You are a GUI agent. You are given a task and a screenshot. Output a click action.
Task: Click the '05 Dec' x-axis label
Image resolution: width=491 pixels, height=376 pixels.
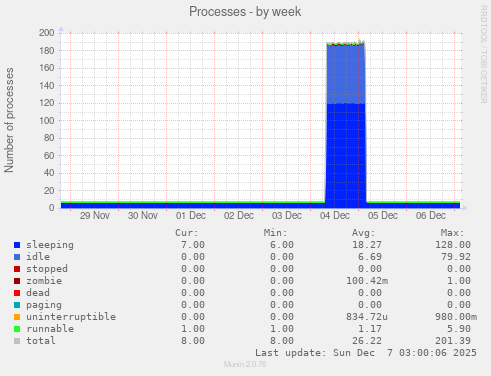point(383,216)
